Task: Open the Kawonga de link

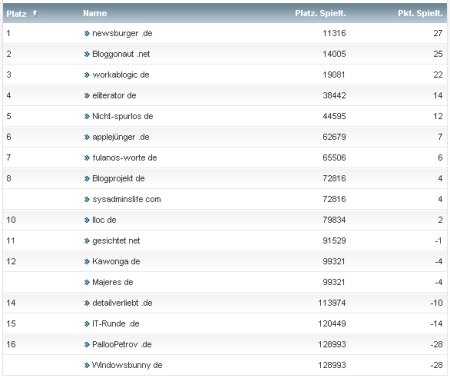Action: [x=116, y=261]
